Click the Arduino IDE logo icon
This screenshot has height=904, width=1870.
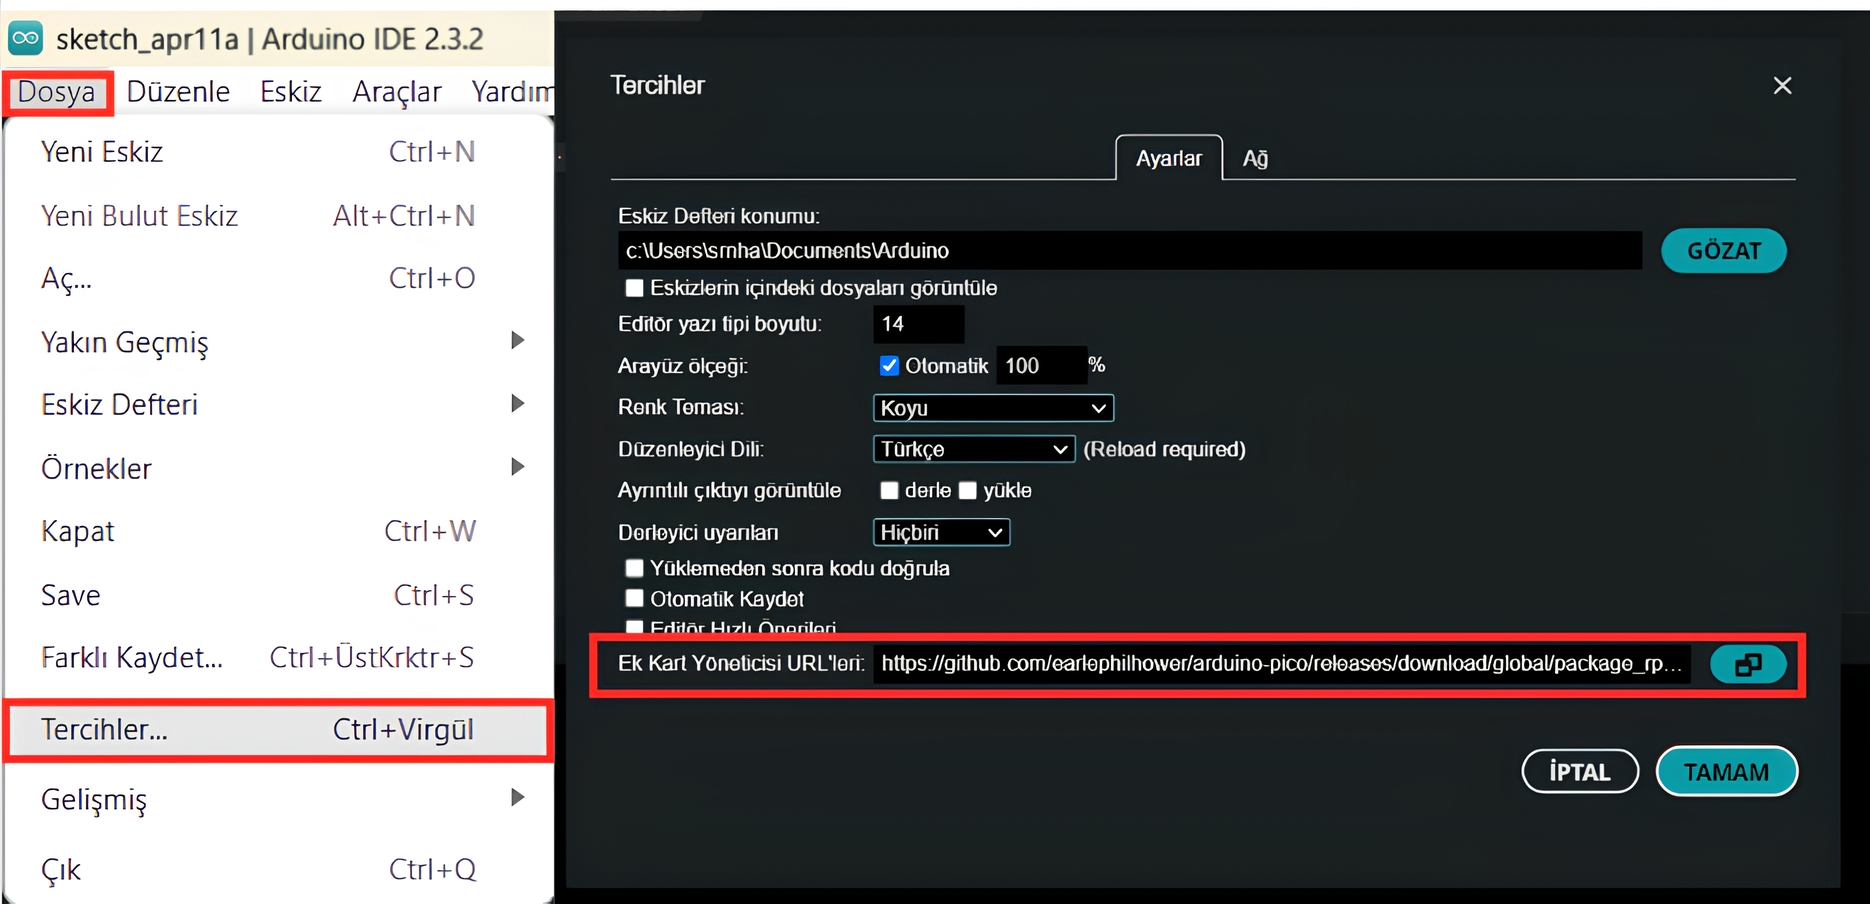coord(25,38)
